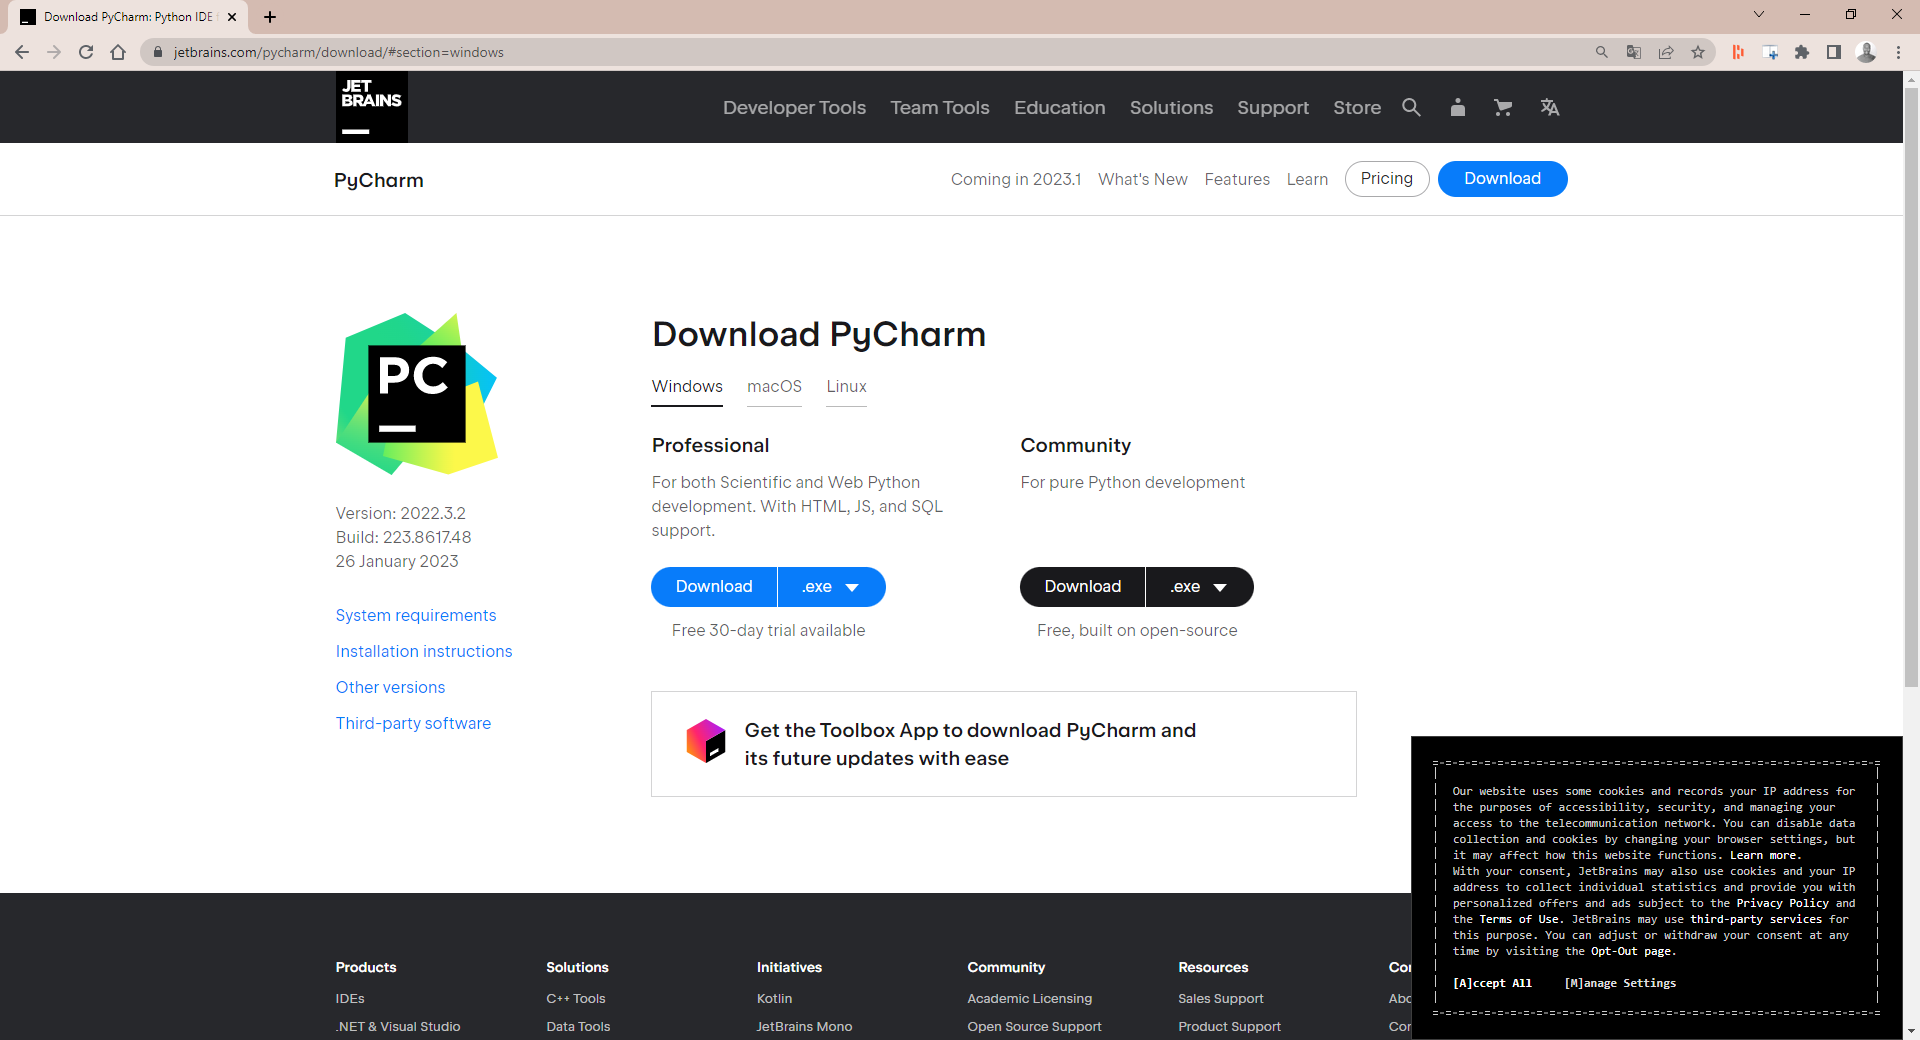Click the blue plus extension icon
The height and width of the screenshot is (1040, 1920).
[x=1770, y=52]
